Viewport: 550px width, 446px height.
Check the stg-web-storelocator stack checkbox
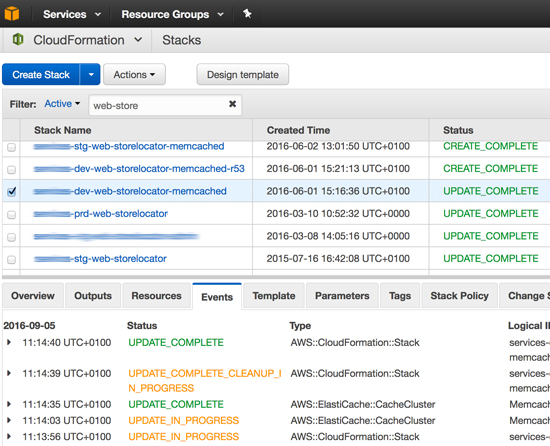[12, 259]
